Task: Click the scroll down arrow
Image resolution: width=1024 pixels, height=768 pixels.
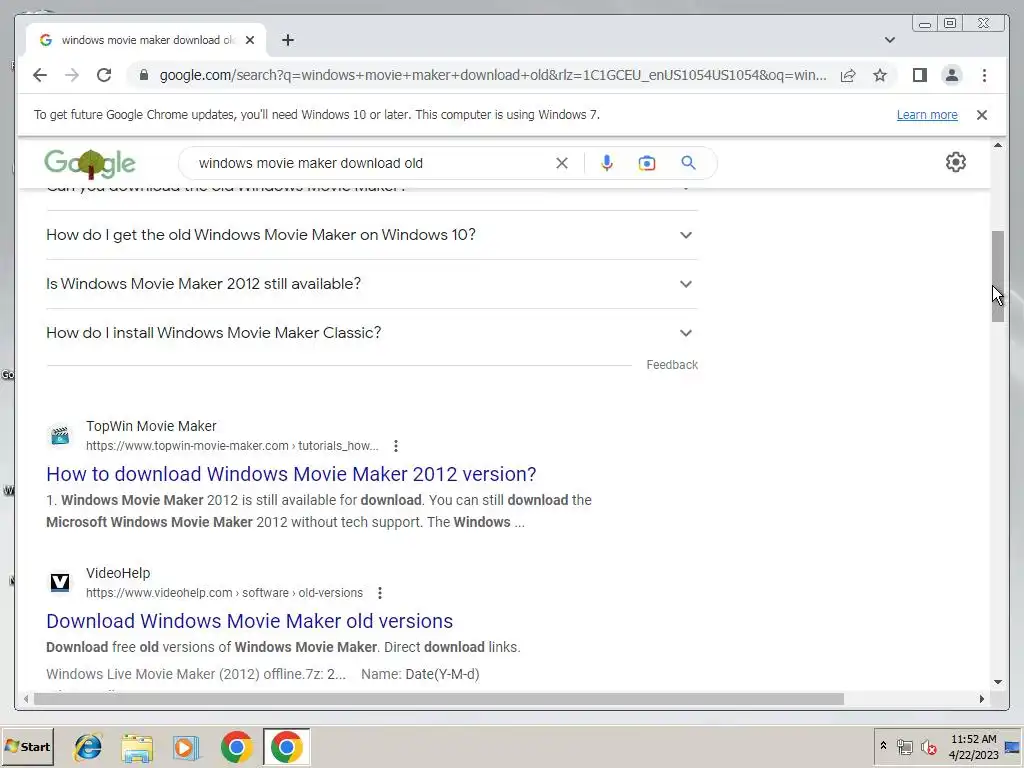Action: click(998, 682)
